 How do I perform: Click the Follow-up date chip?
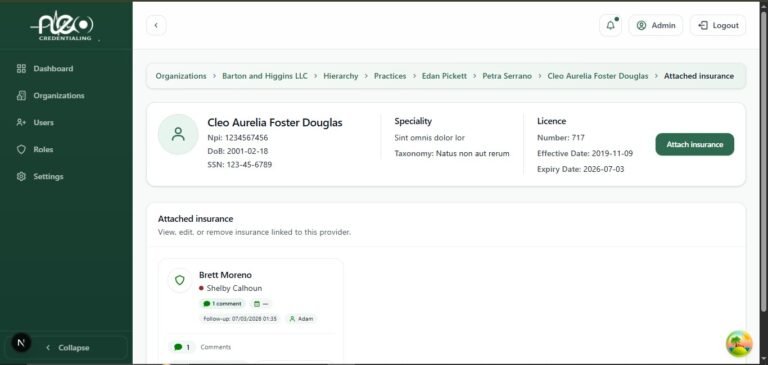pos(240,319)
